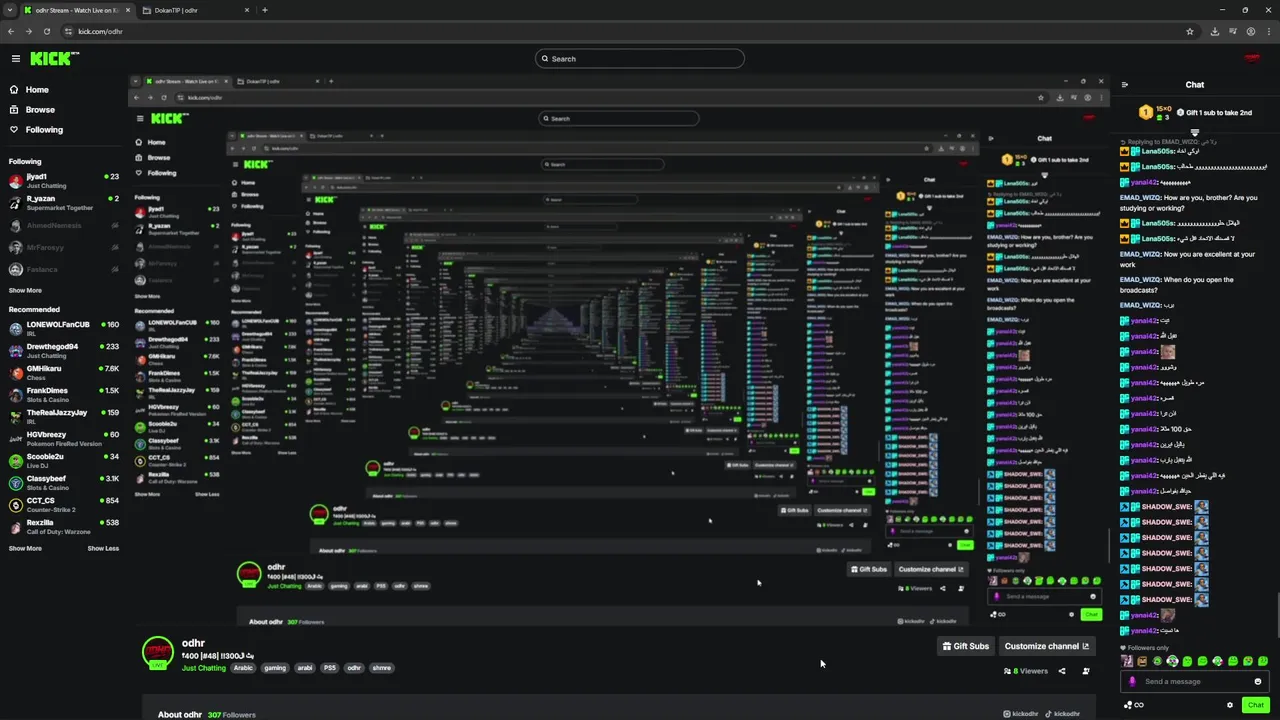The image size is (1280, 720).
Task: Open the Just Chatting category link under odhr
Action: tap(203, 668)
